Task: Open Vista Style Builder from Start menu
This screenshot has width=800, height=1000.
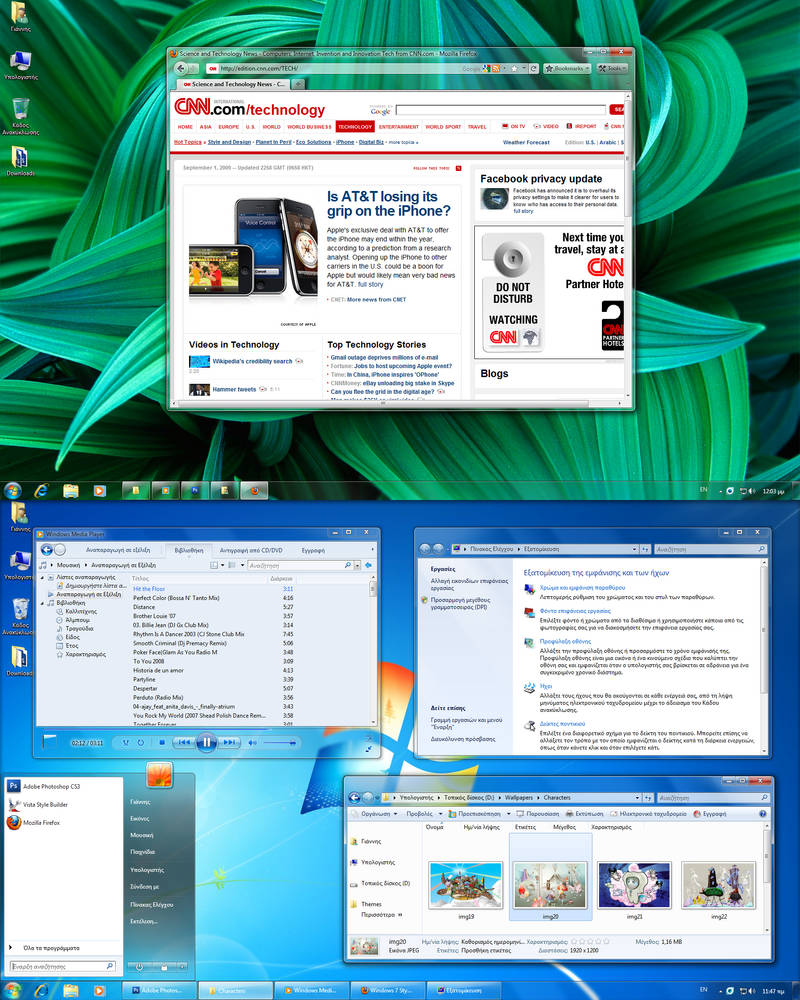Action: [63, 804]
